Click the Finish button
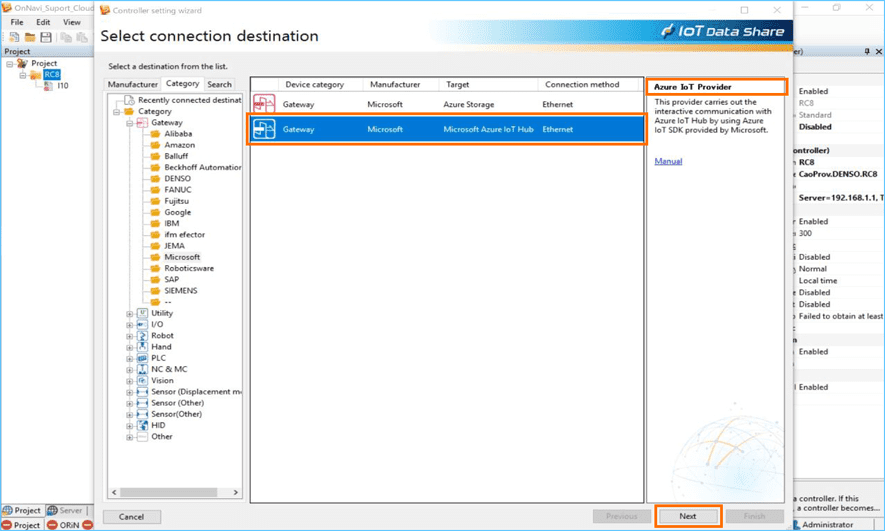This screenshot has height=531, width=885. 755,516
